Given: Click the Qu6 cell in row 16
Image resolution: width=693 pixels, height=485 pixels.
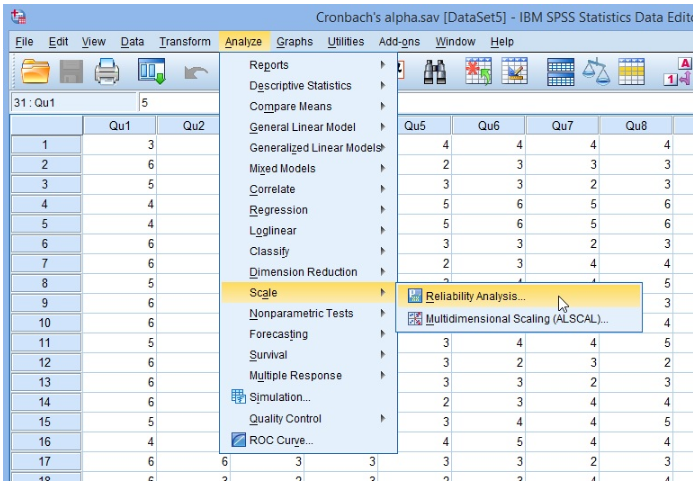Looking at the screenshot, I should point(488,441).
